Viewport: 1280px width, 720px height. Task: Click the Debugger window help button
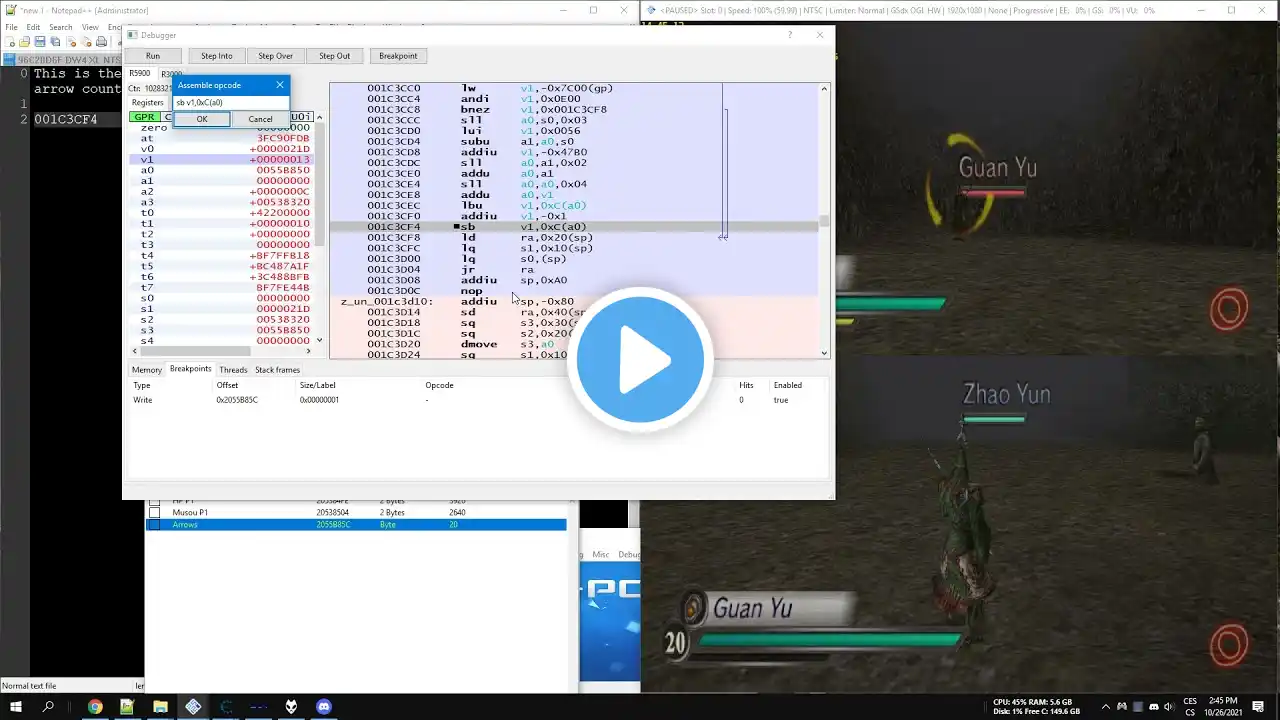pyautogui.click(x=790, y=35)
